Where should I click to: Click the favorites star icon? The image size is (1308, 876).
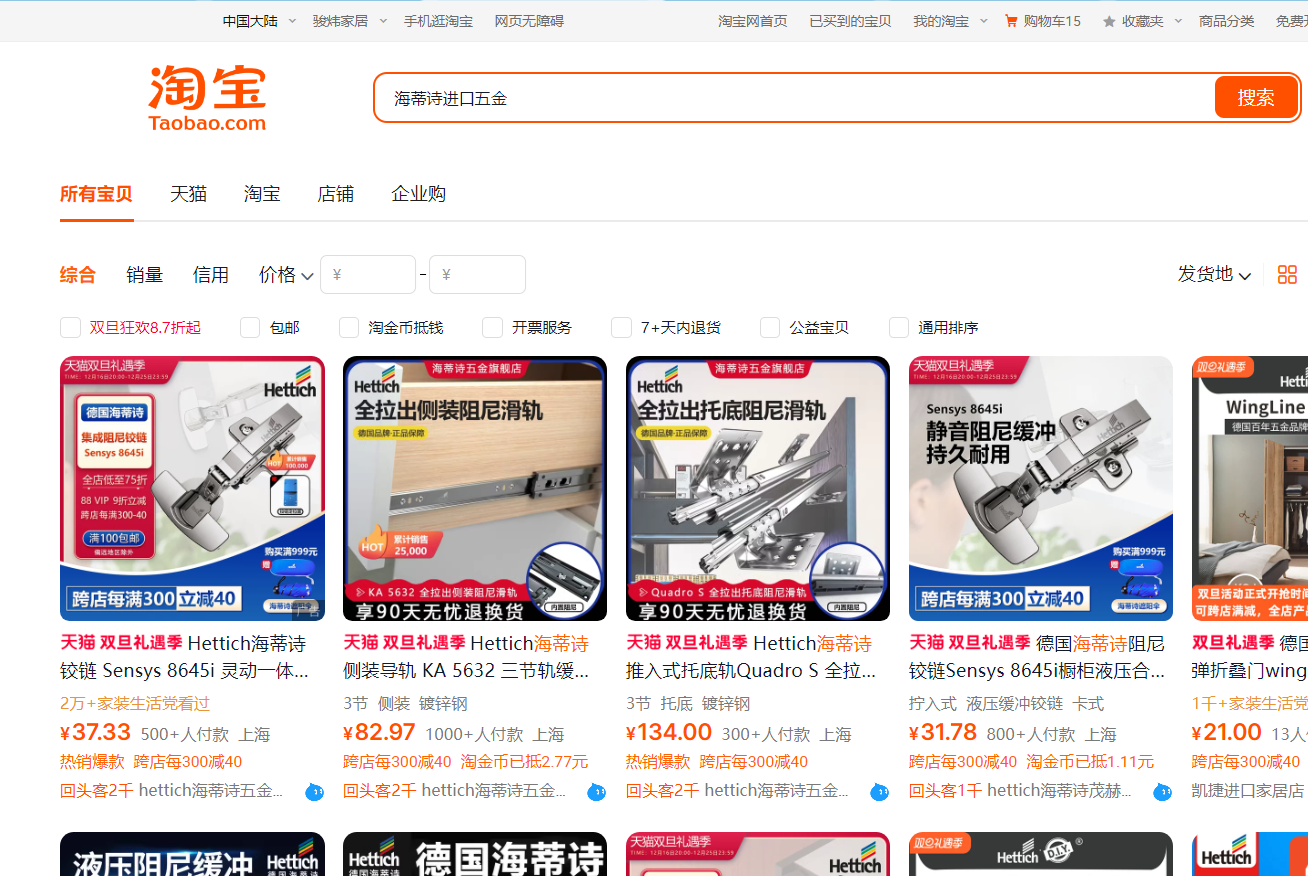tap(1109, 21)
